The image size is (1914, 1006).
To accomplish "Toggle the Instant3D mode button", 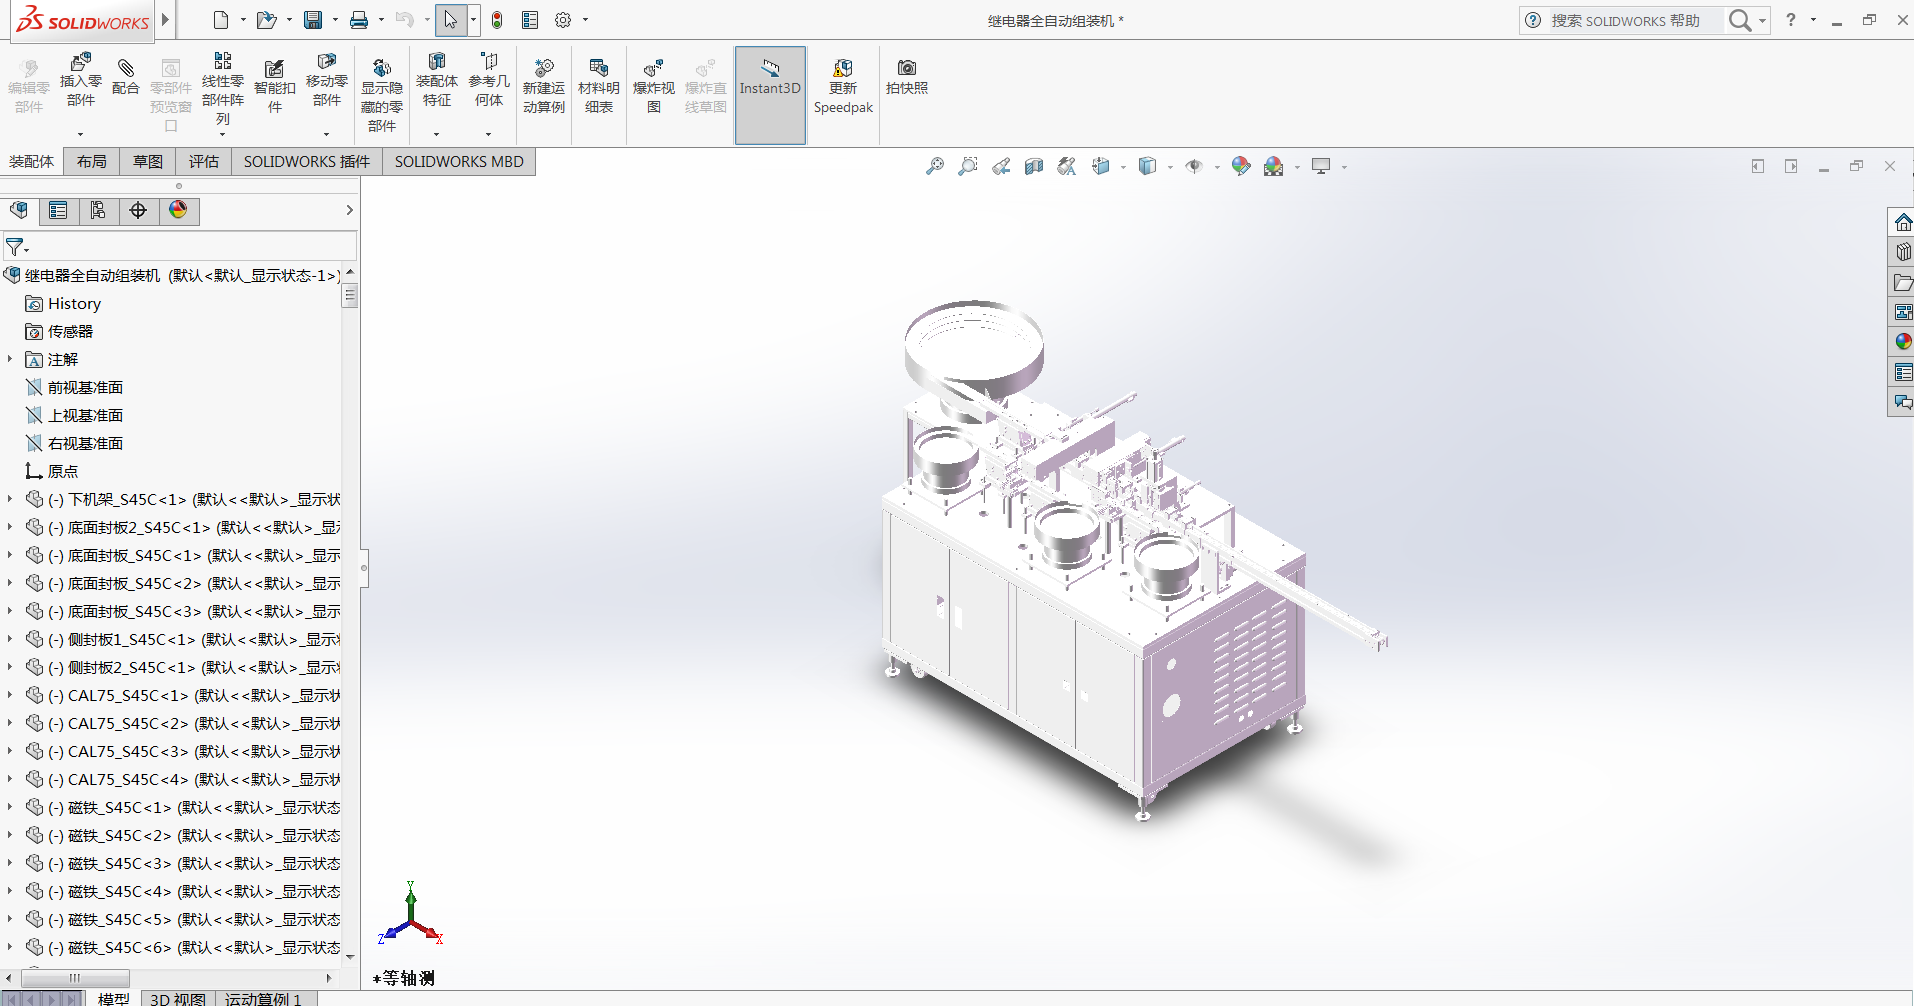I will tap(770, 77).
